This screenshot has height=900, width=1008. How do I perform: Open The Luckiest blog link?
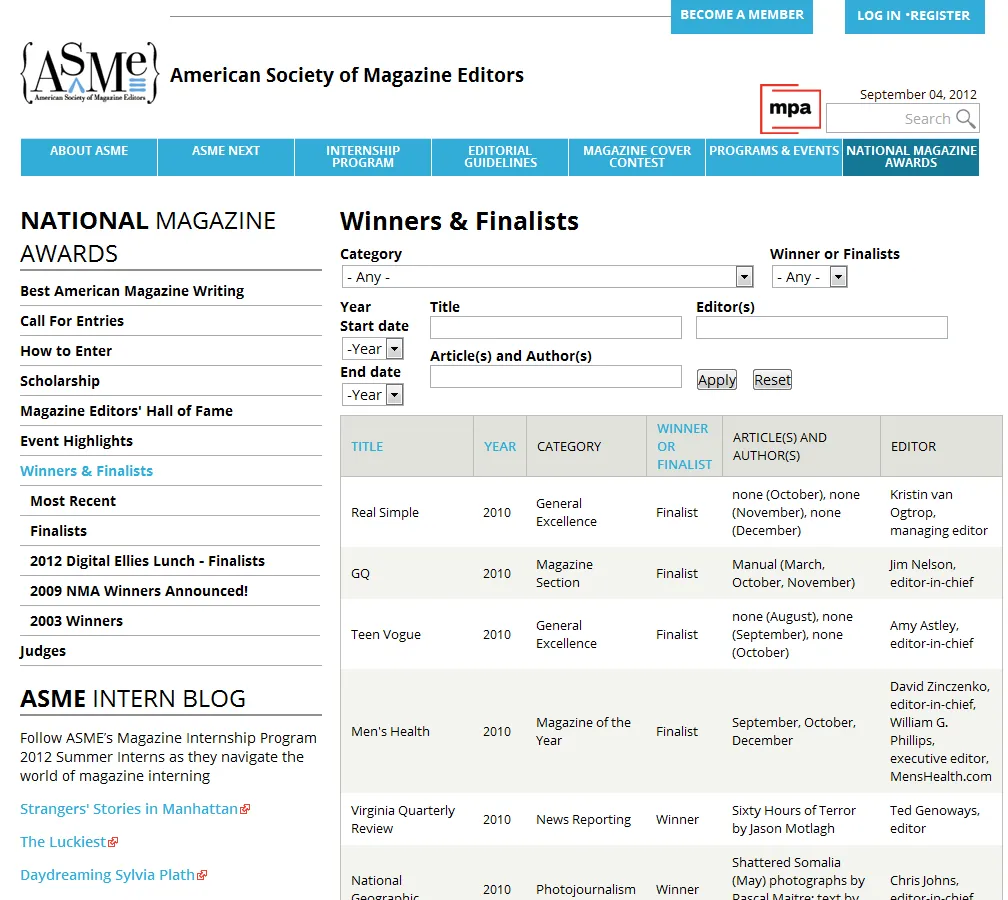[x=63, y=842]
